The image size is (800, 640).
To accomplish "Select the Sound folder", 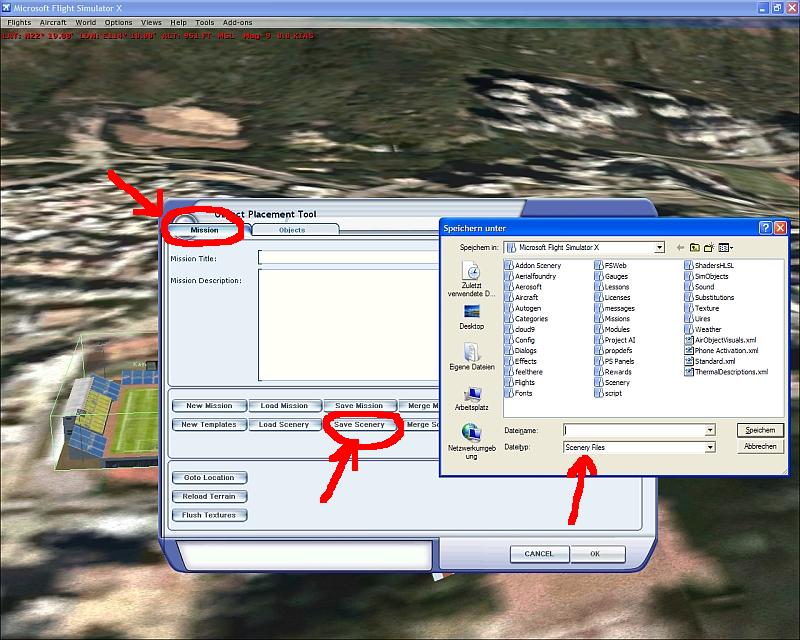I will pyautogui.click(x=699, y=287).
